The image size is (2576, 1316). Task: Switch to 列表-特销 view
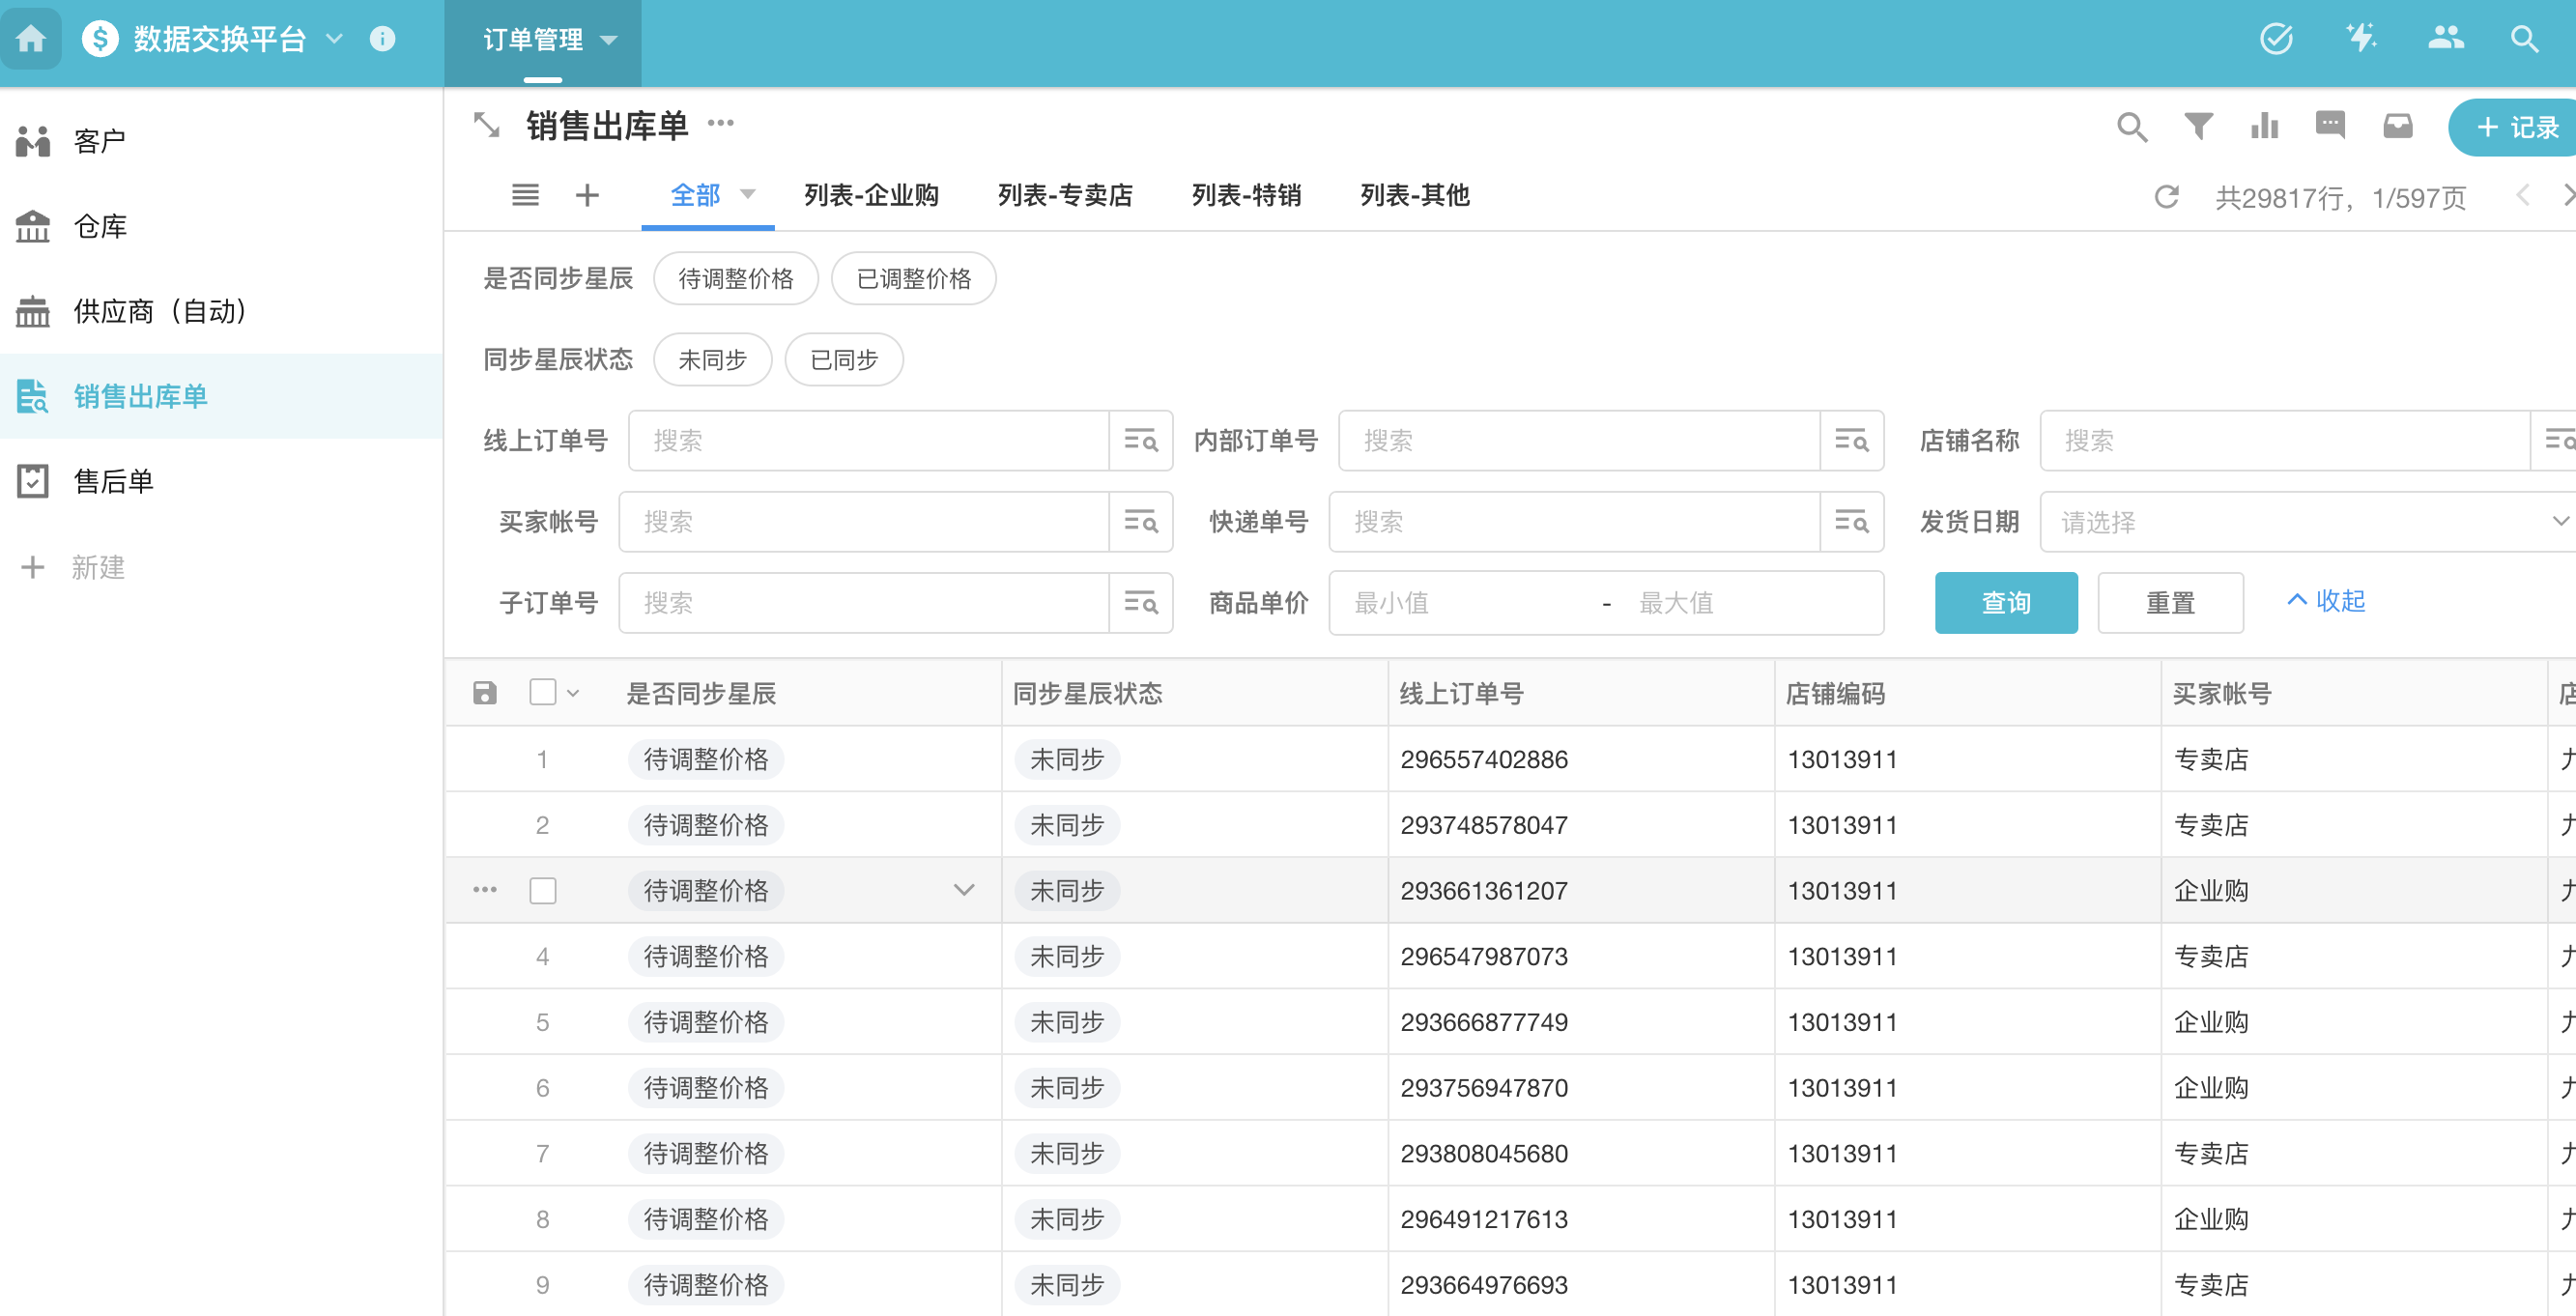coord(1246,195)
